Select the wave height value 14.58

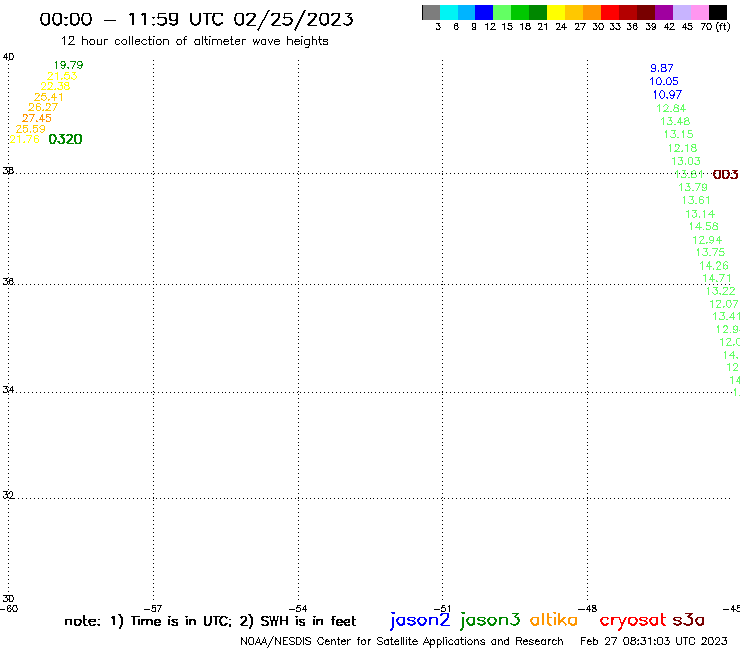coord(704,227)
